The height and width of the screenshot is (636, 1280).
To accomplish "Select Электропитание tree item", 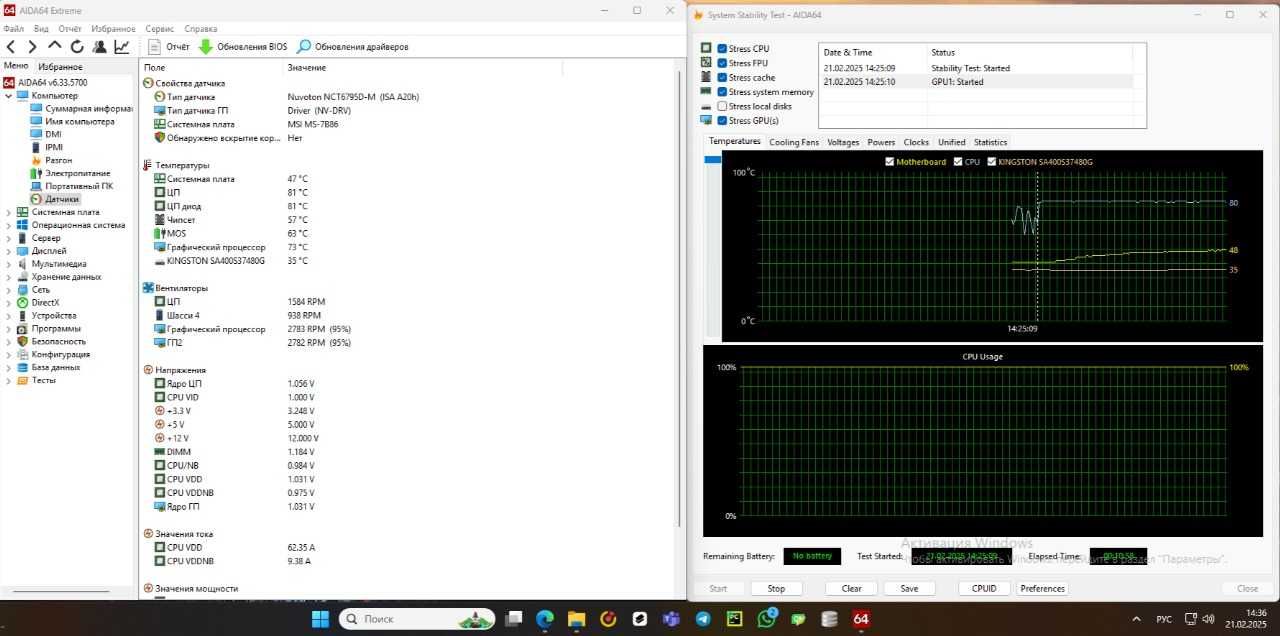I will click(70, 173).
